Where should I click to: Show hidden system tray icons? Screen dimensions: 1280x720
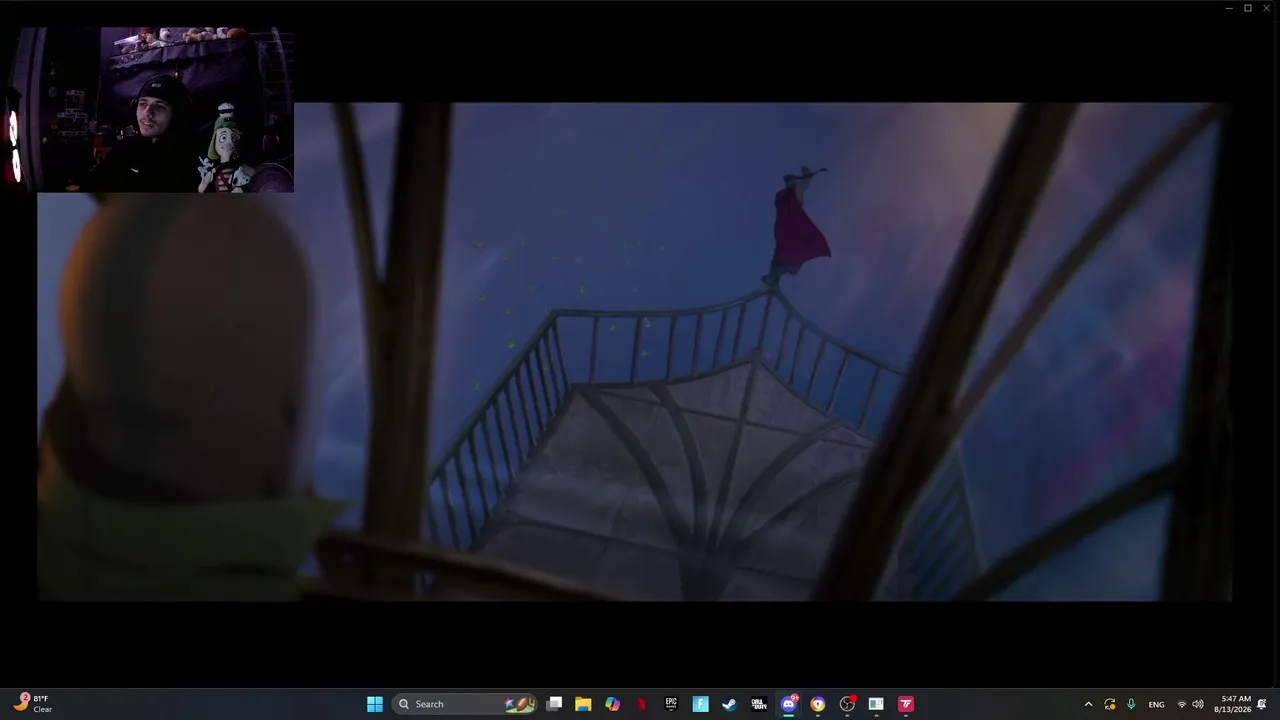(1088, 704)
